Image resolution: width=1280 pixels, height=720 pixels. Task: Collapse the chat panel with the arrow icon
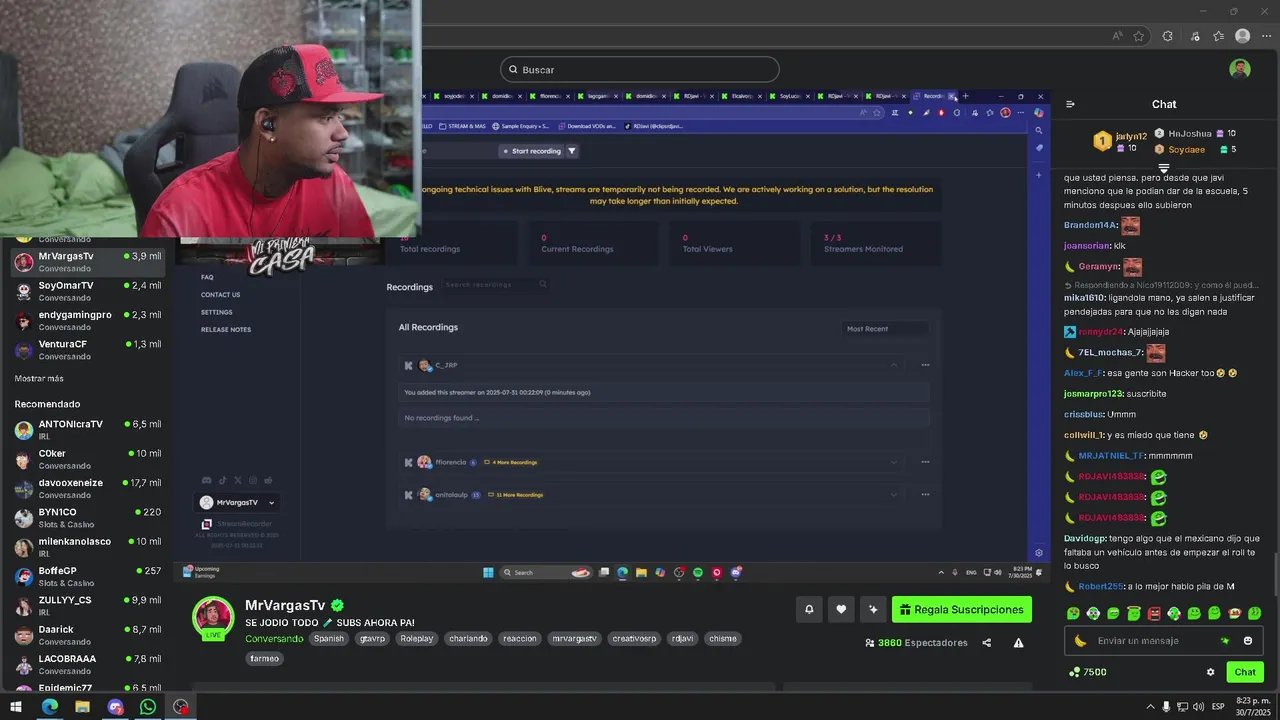coord(1070,104)
